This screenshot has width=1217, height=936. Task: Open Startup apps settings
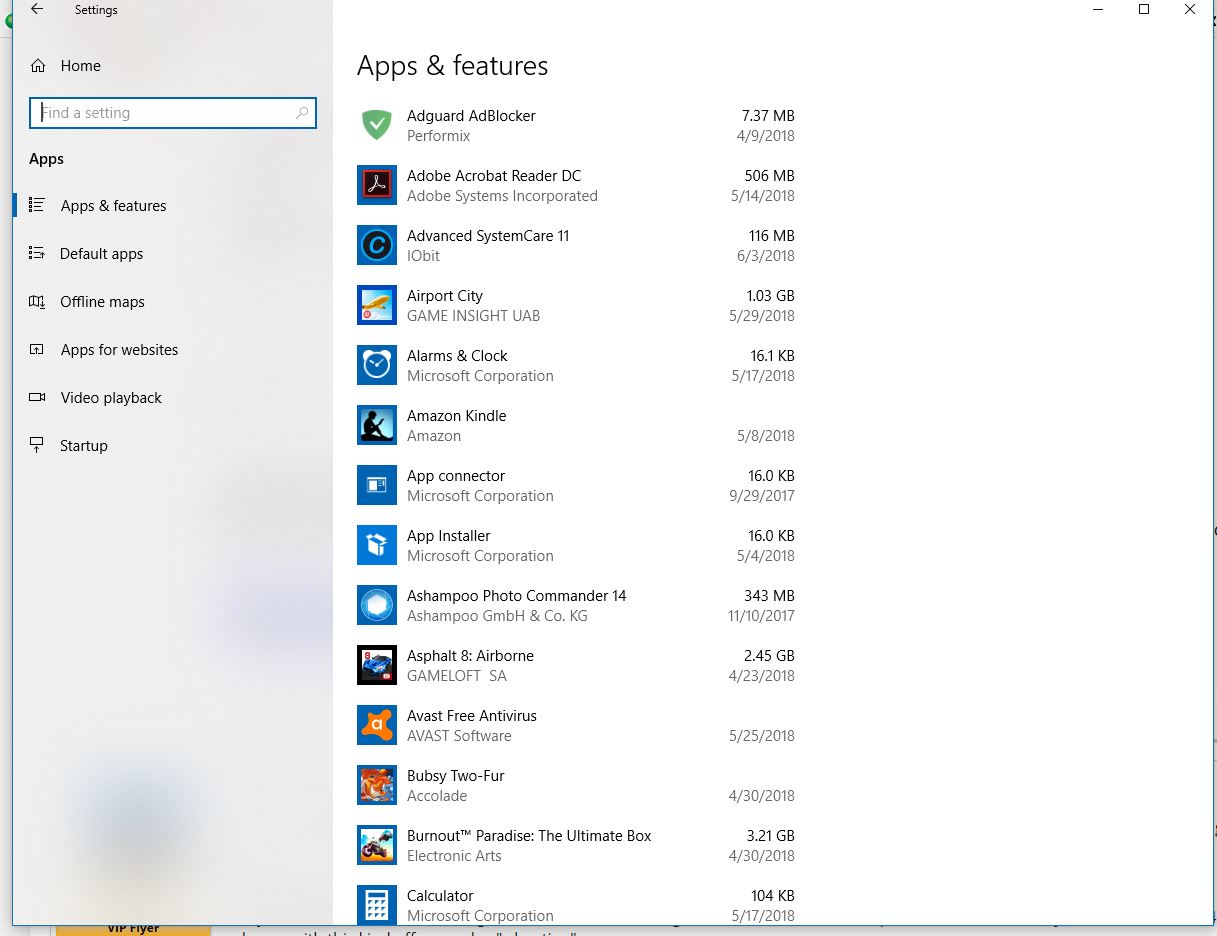pos(172,446)
